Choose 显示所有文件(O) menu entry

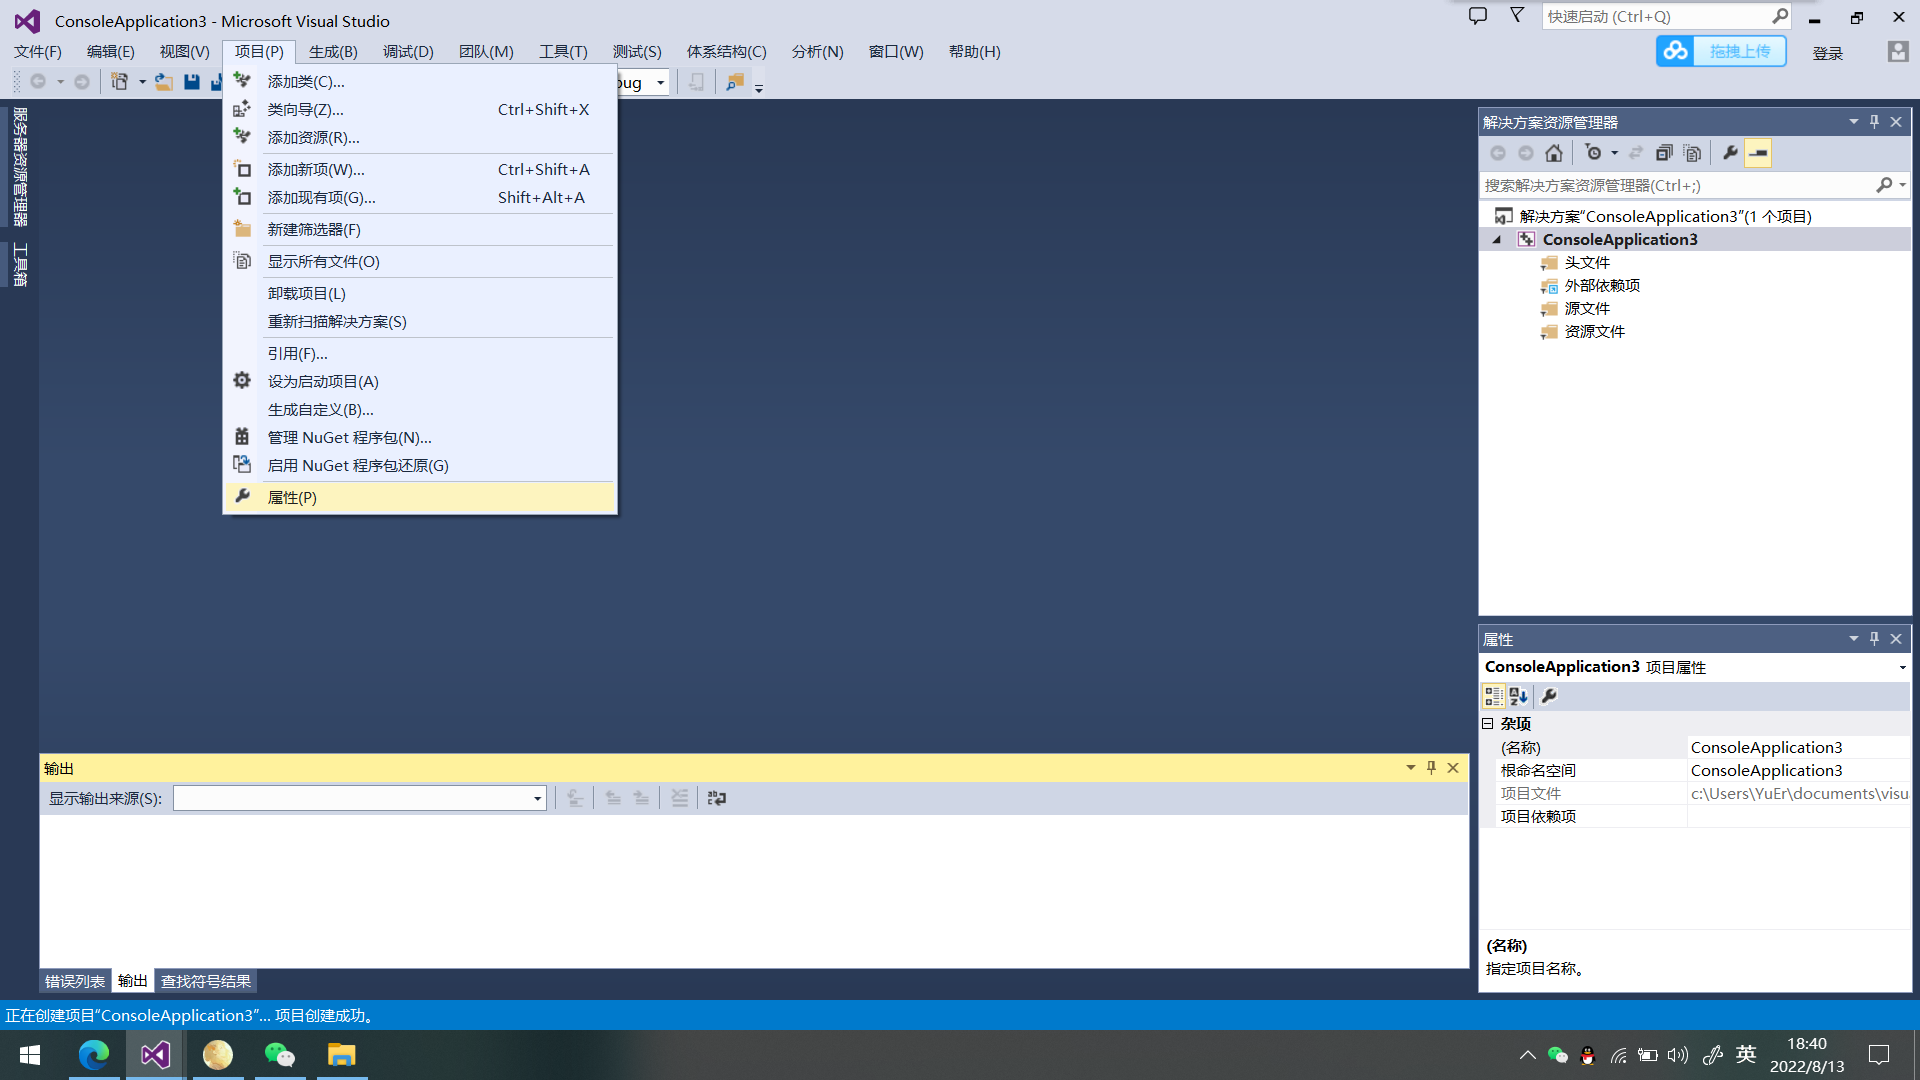pos(420,261)
